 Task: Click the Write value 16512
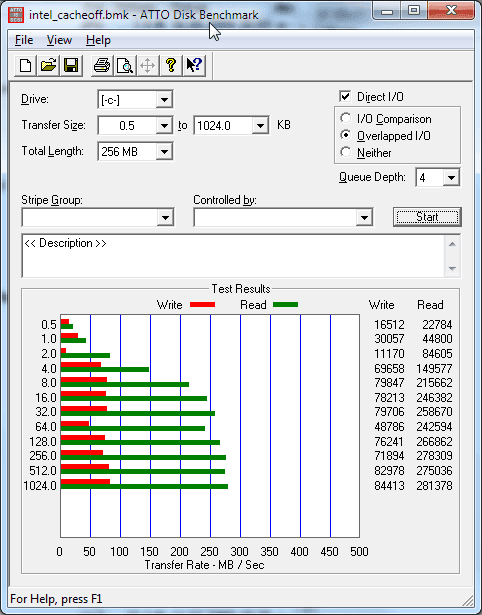[389, 325]
